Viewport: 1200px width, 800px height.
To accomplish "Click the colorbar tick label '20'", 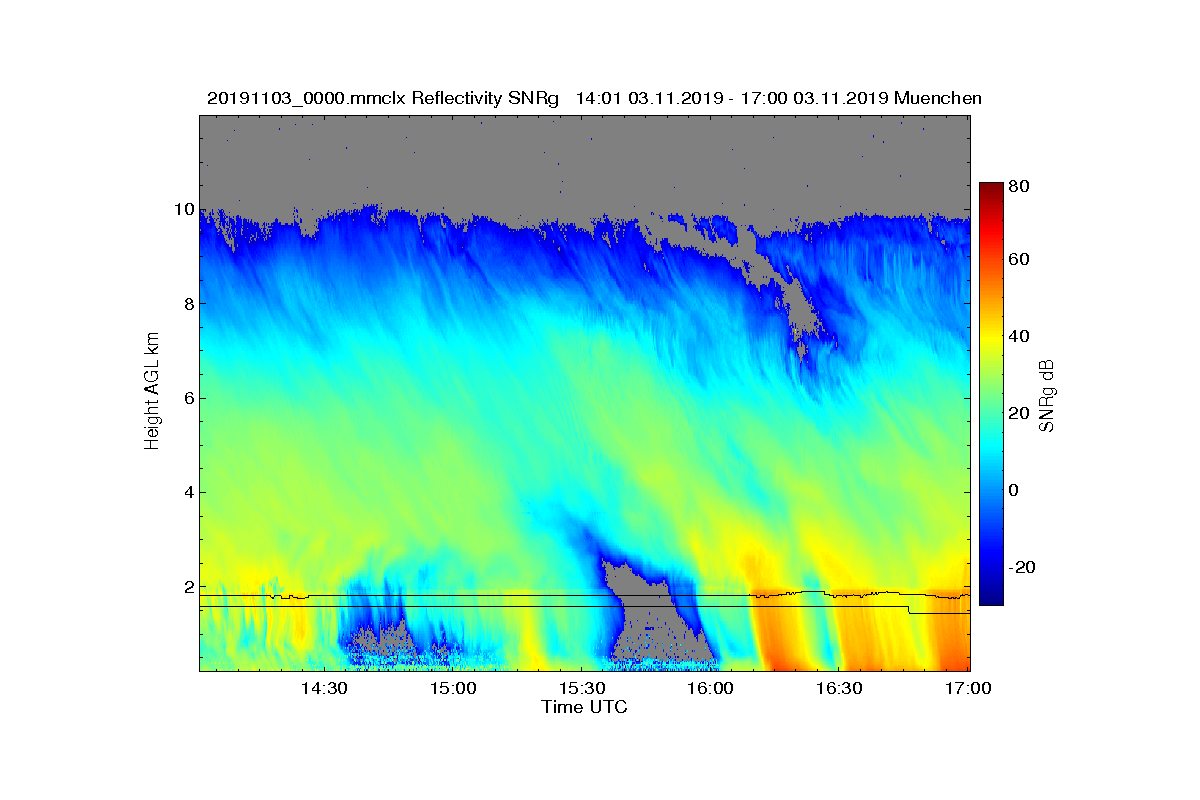I will (x=1020, y=413).
